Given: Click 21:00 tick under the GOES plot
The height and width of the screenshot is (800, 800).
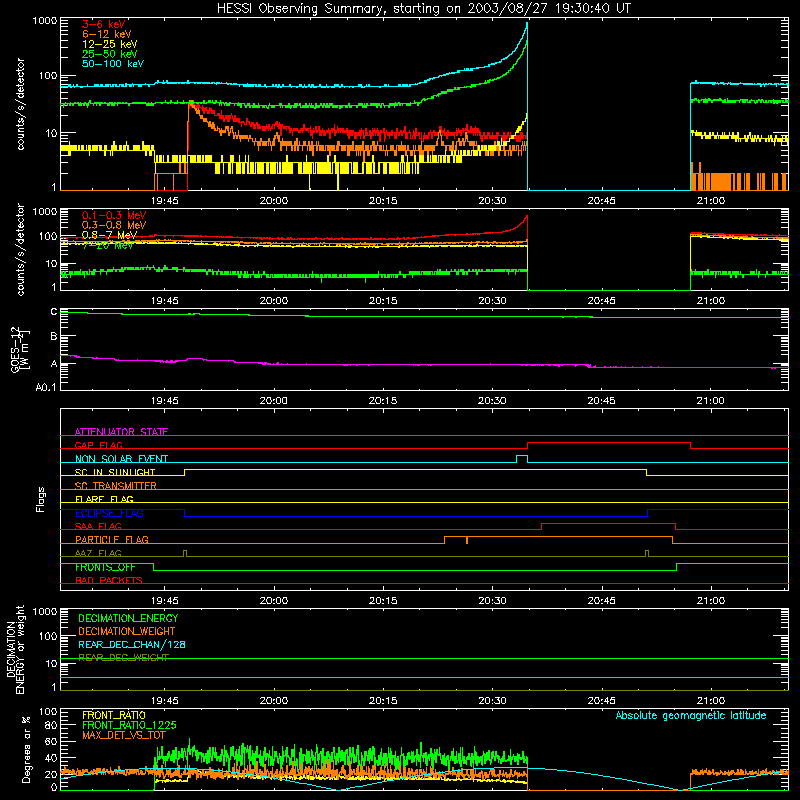Looking at the screenshot, I should click(711, 401).
